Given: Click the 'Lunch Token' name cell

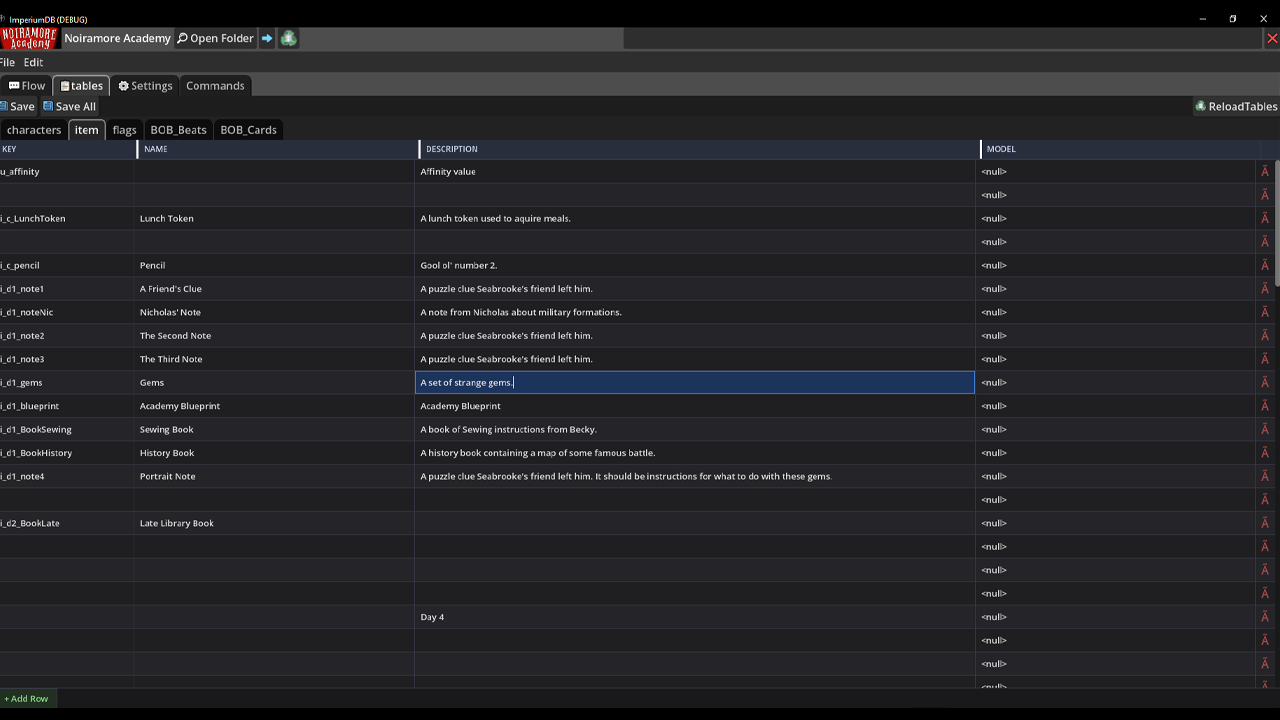Looking at the screenshot, I should [x=275, y=218].
